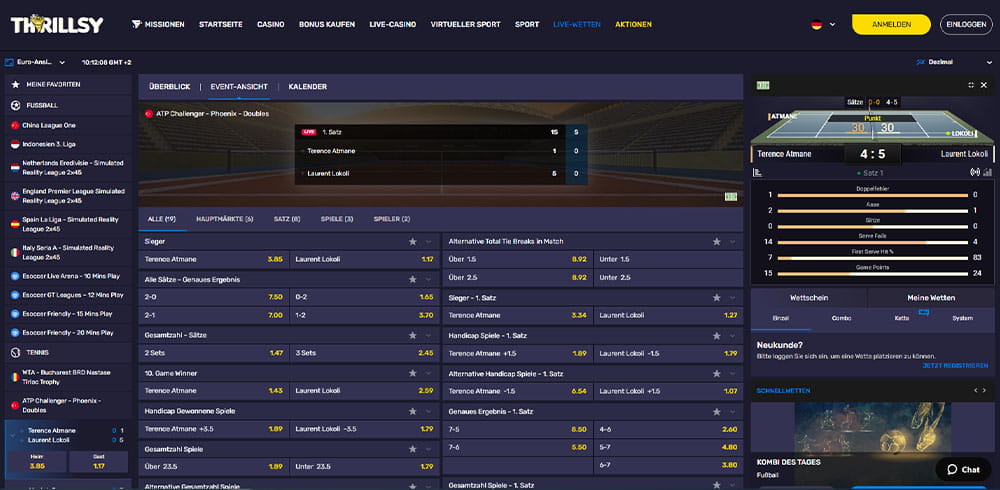1000x490 pixels.
Task: Open Virtueller Sport section
Action: point(466,24)
